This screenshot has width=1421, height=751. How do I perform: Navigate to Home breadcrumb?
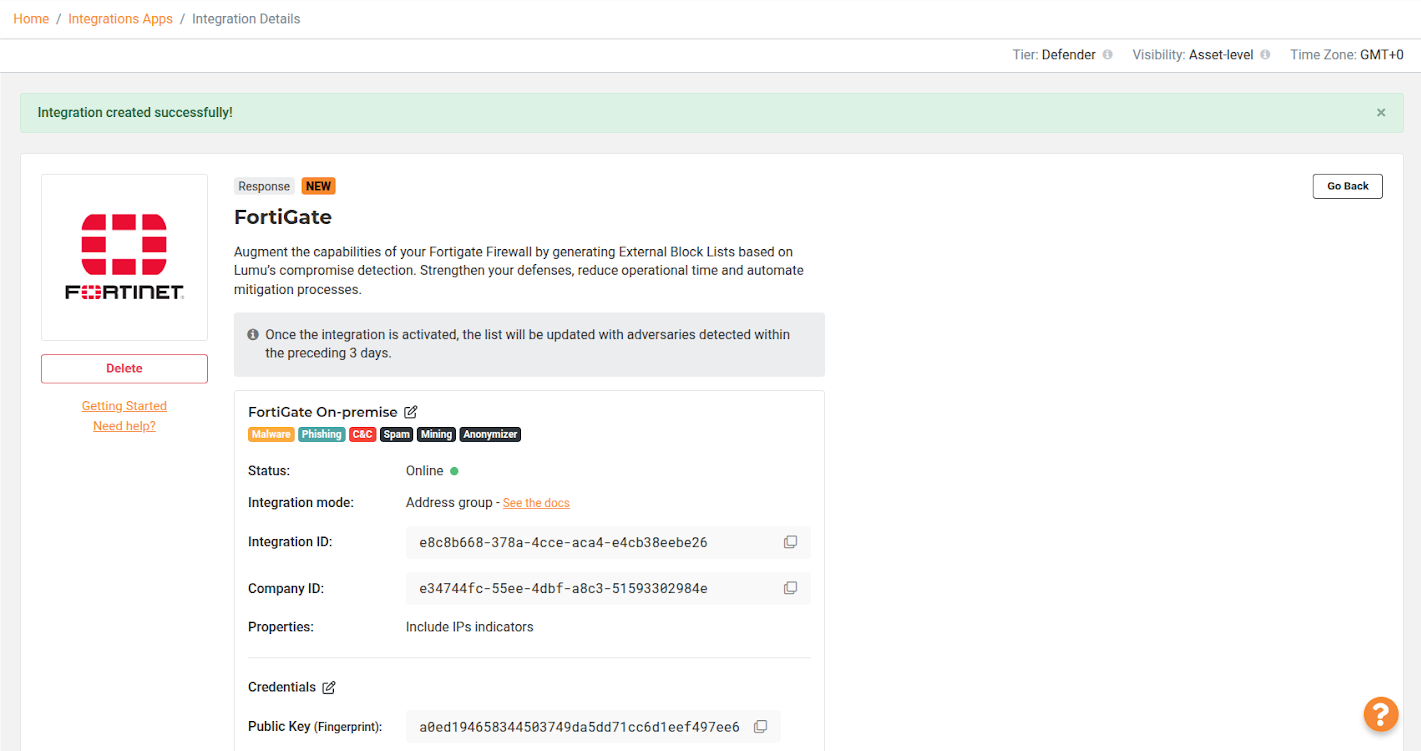(x=31, y=19)
